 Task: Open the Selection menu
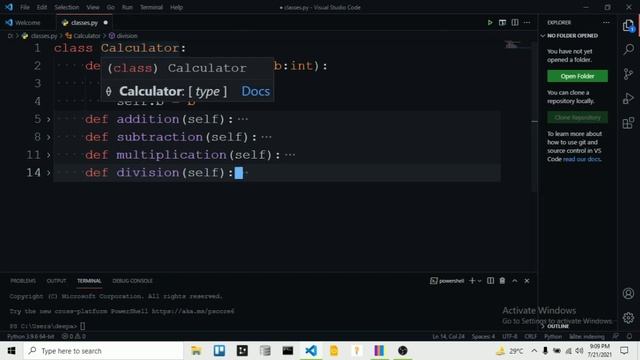click(x=67, y=7)
